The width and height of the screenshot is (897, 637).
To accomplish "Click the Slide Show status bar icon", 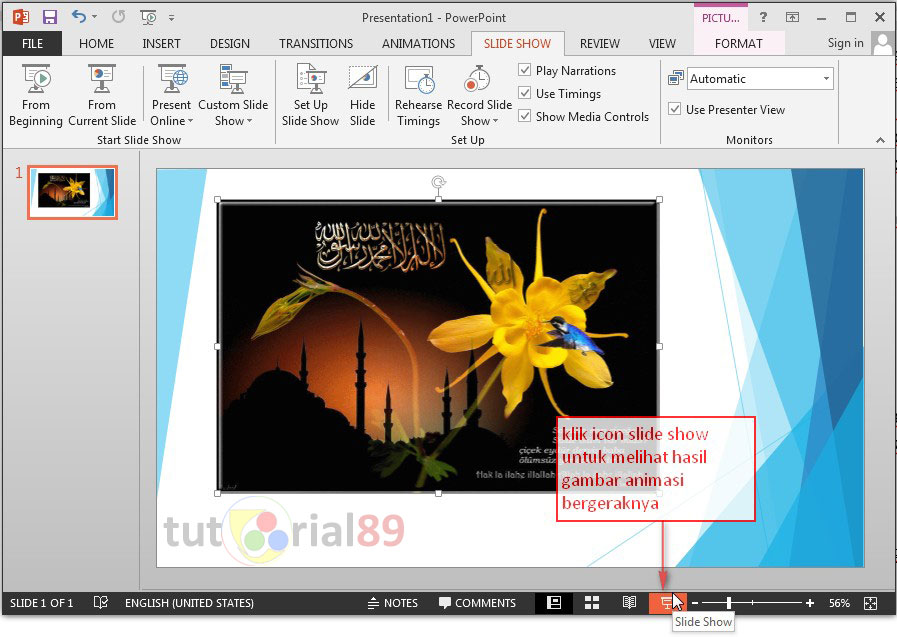I will [x=666, y=603].
